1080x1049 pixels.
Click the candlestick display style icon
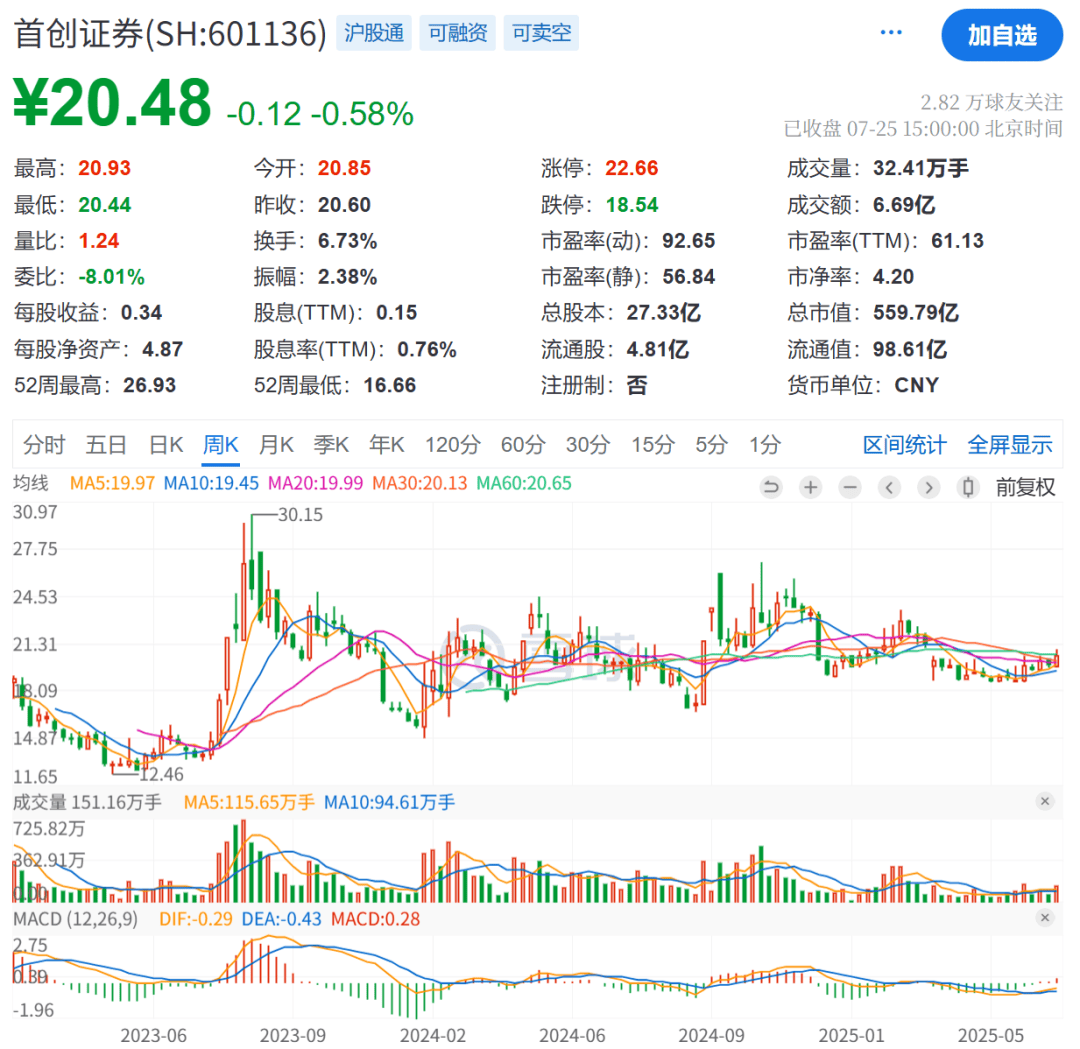coord(968,488)
